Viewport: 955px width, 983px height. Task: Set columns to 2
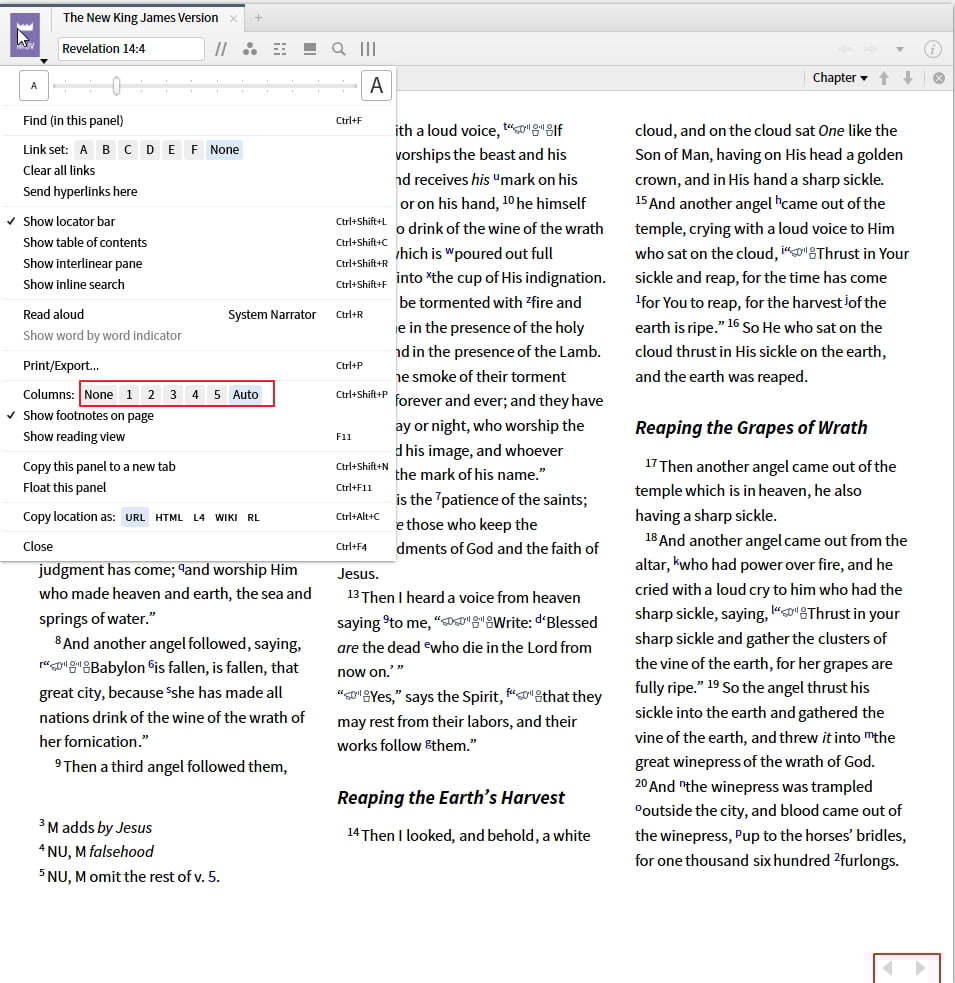(x=151, y=394)
